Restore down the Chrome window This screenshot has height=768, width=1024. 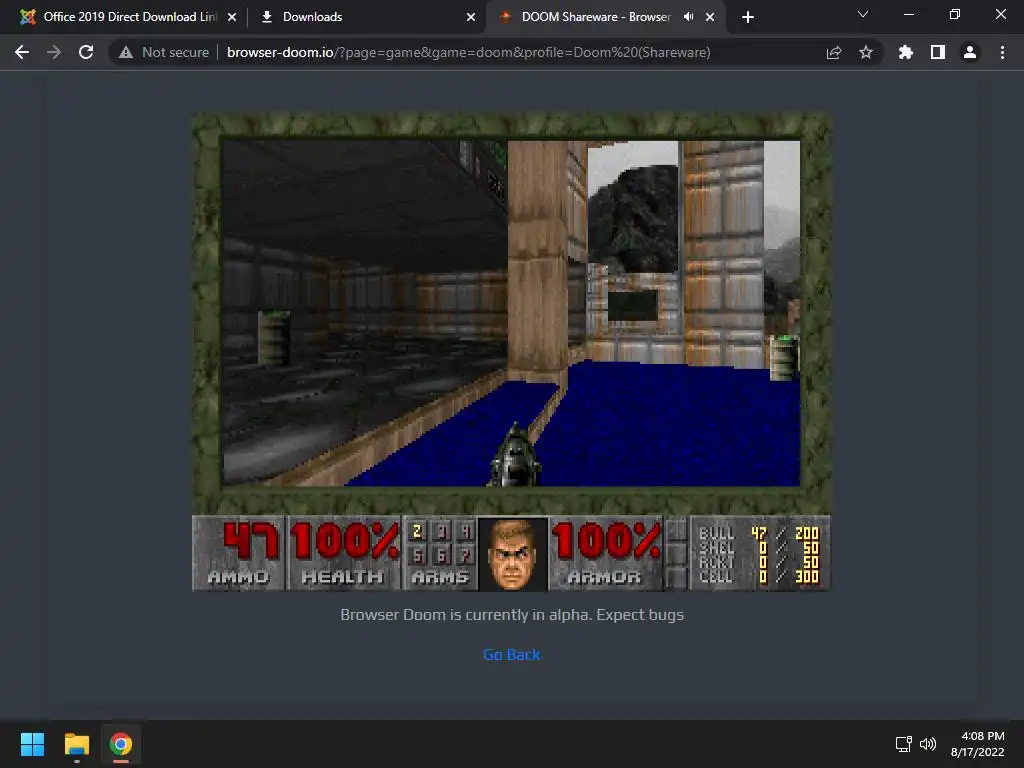955,14
